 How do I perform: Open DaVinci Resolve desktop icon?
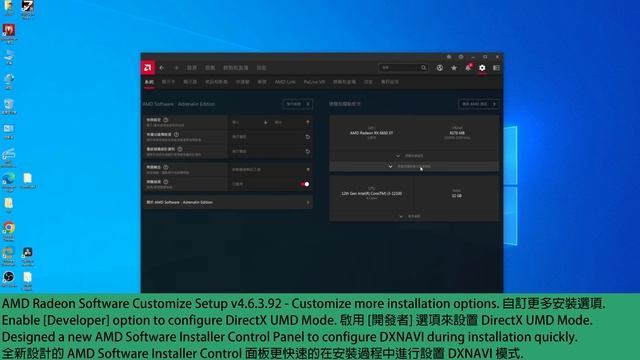(x=27, y=256)
